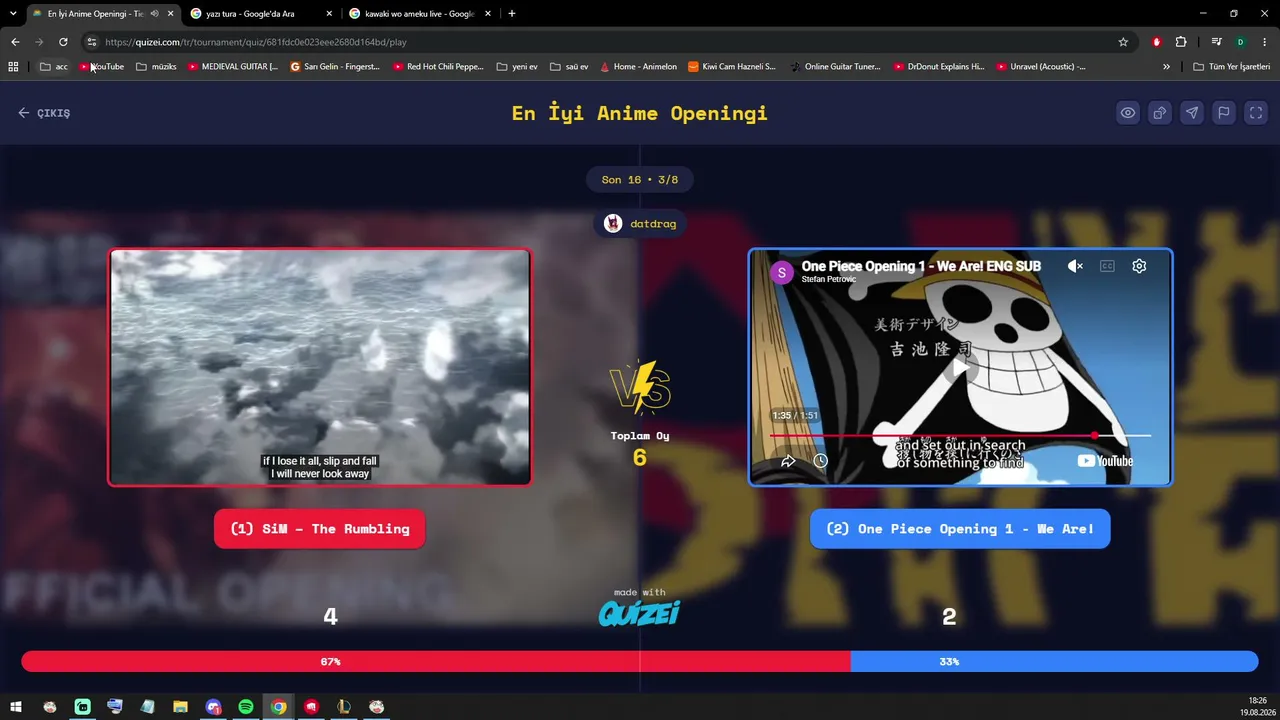Open League of Legends from the taskbar
1280x720 pixels.
coord(344,707)
